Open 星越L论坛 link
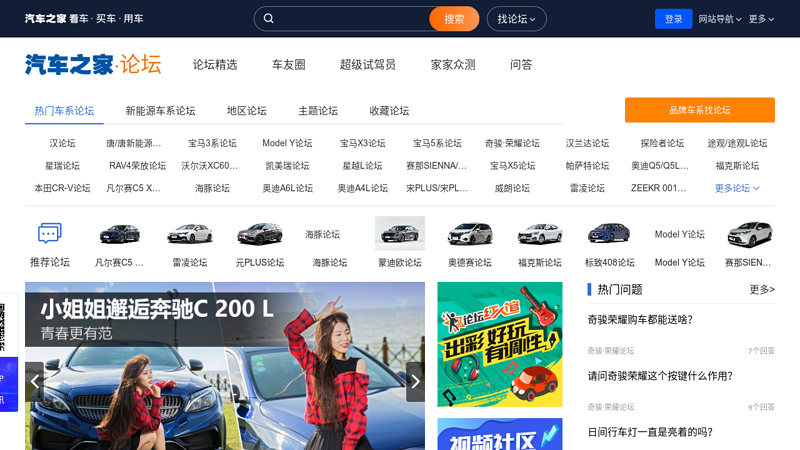The image size is (800, 450). click(362, 166)
